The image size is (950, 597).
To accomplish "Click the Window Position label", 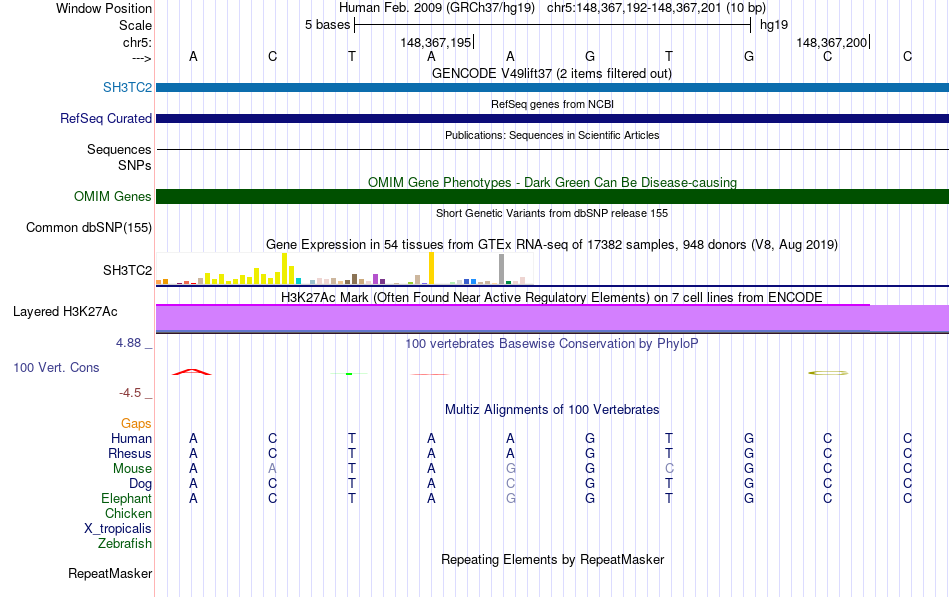I will coord(104,8).
